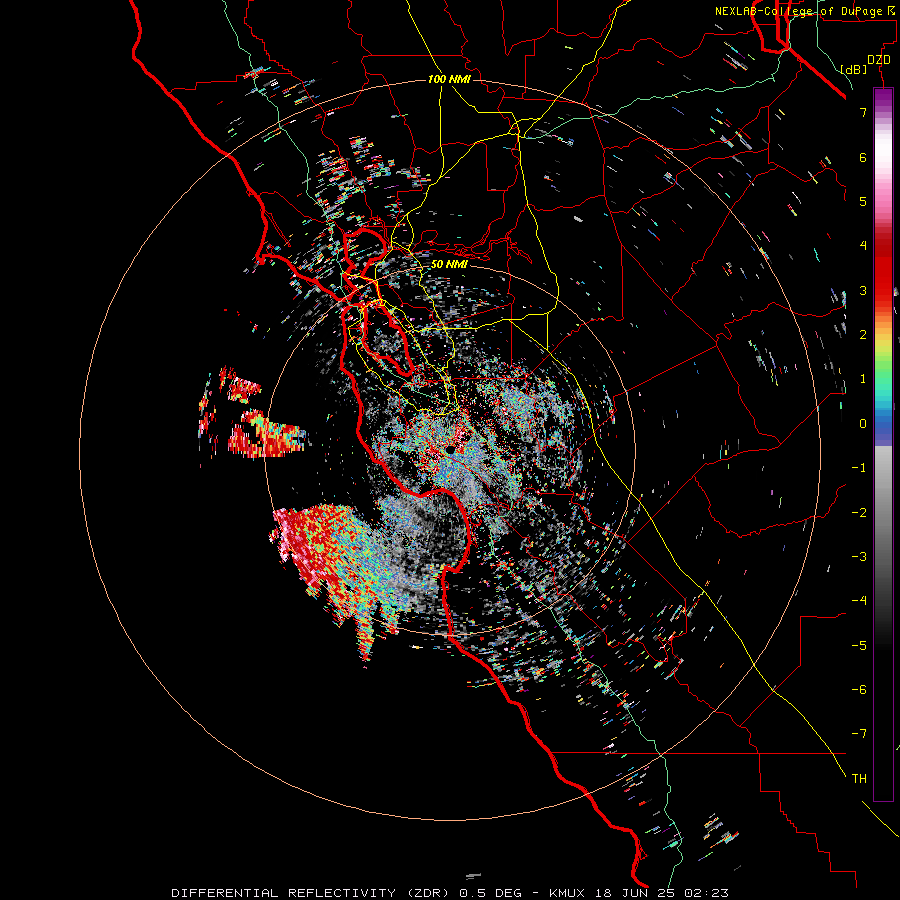
Task: Click the ZDR color scale bar
Action: [x=883, y=444]
